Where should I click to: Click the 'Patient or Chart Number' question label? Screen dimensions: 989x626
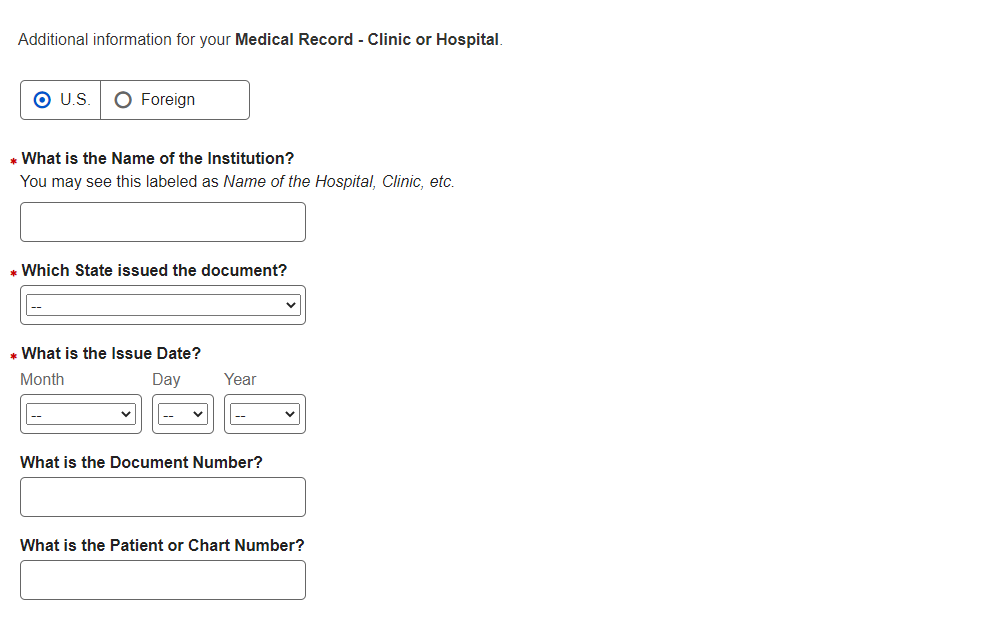[162, 545]
